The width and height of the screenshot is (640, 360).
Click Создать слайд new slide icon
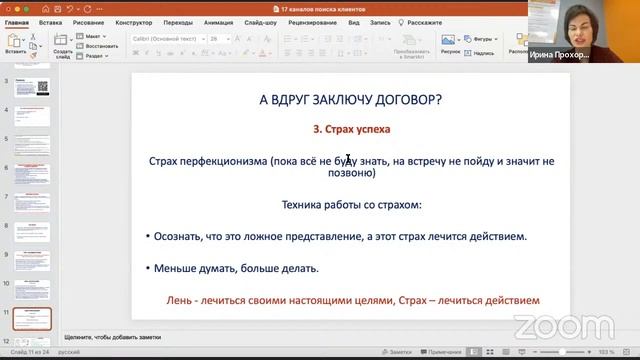60,40
